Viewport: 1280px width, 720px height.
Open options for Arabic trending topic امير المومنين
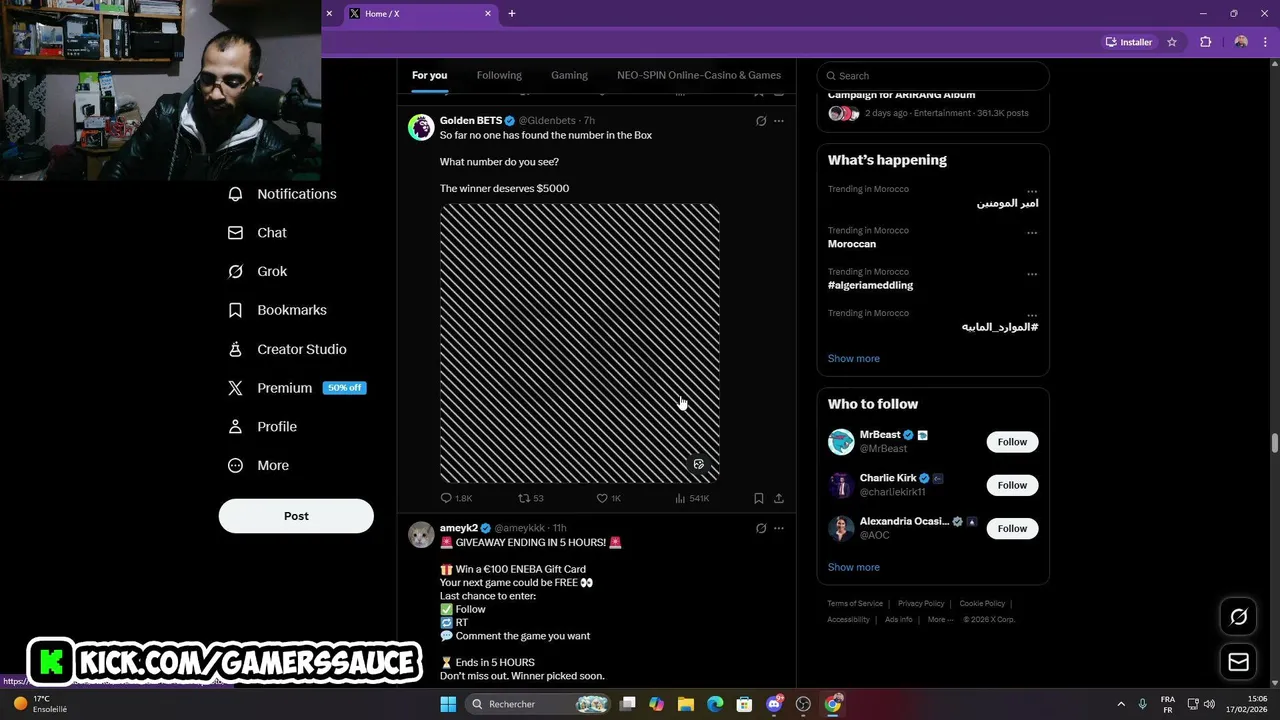1032,190
